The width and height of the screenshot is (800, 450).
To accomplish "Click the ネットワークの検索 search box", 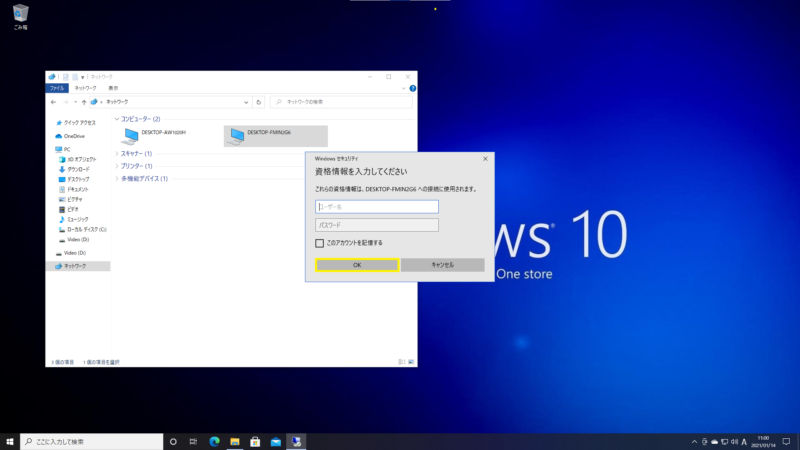I will (x=341, y=102).
